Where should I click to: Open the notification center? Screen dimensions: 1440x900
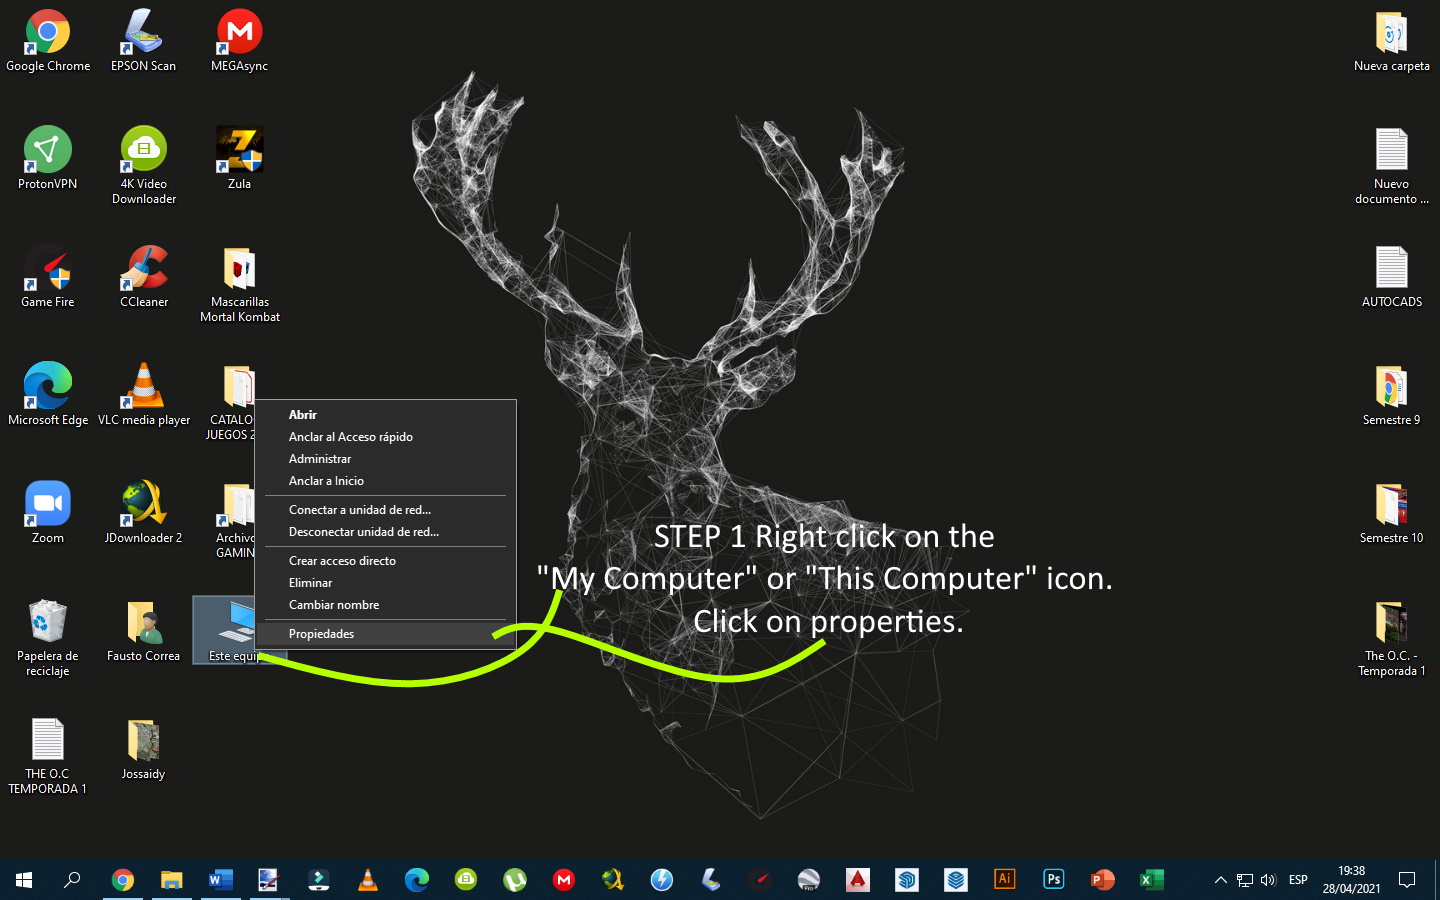tap(1407, 880)
